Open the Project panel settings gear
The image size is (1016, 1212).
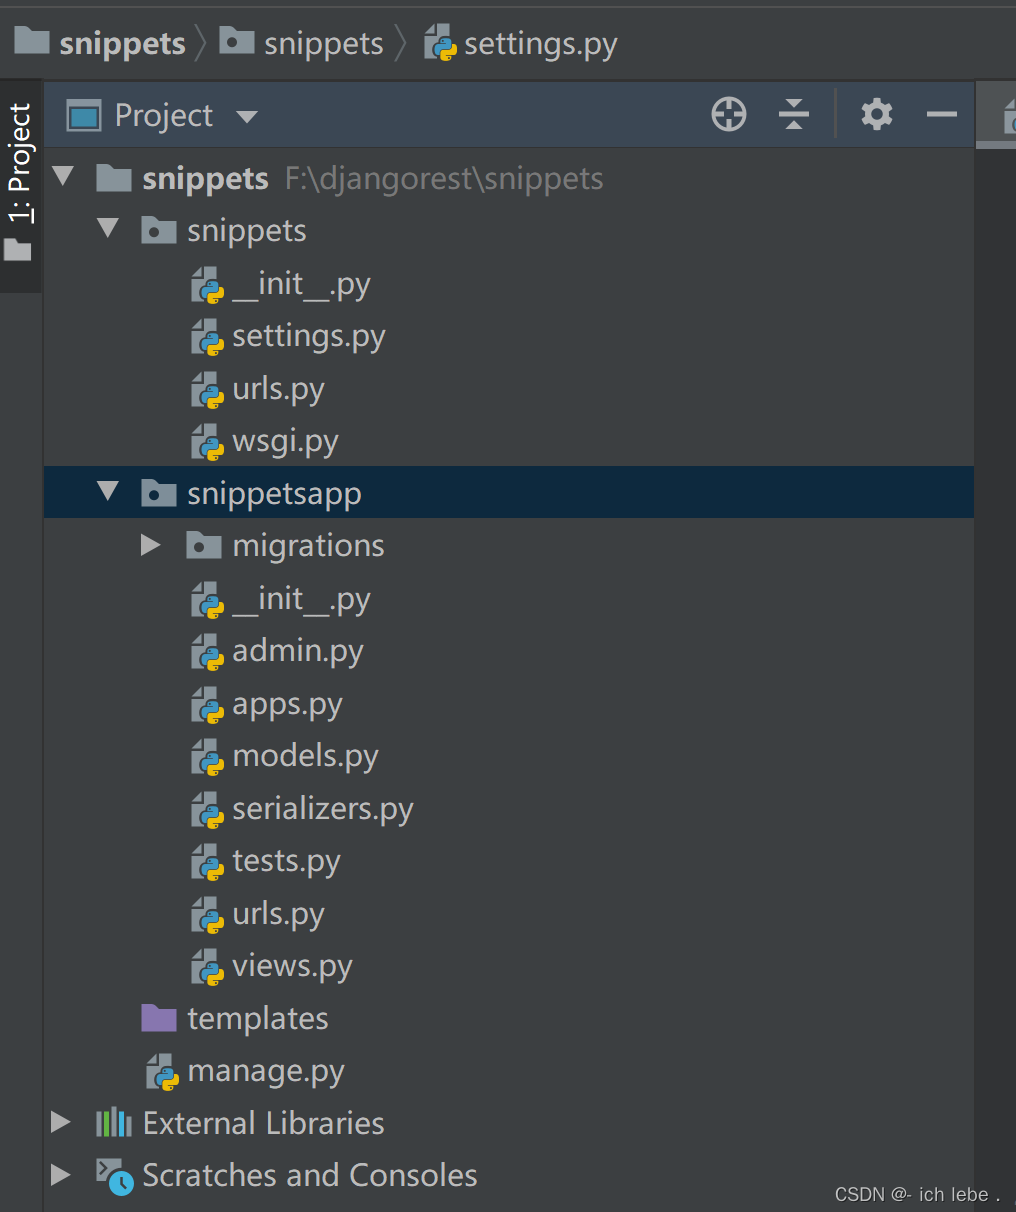tap(877, 115)
